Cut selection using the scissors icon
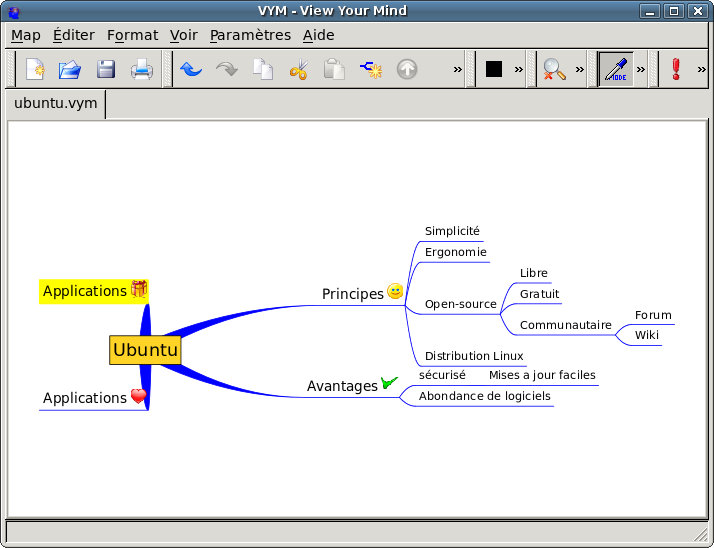This screenshot has width=714, height=548. pos(299,70)
